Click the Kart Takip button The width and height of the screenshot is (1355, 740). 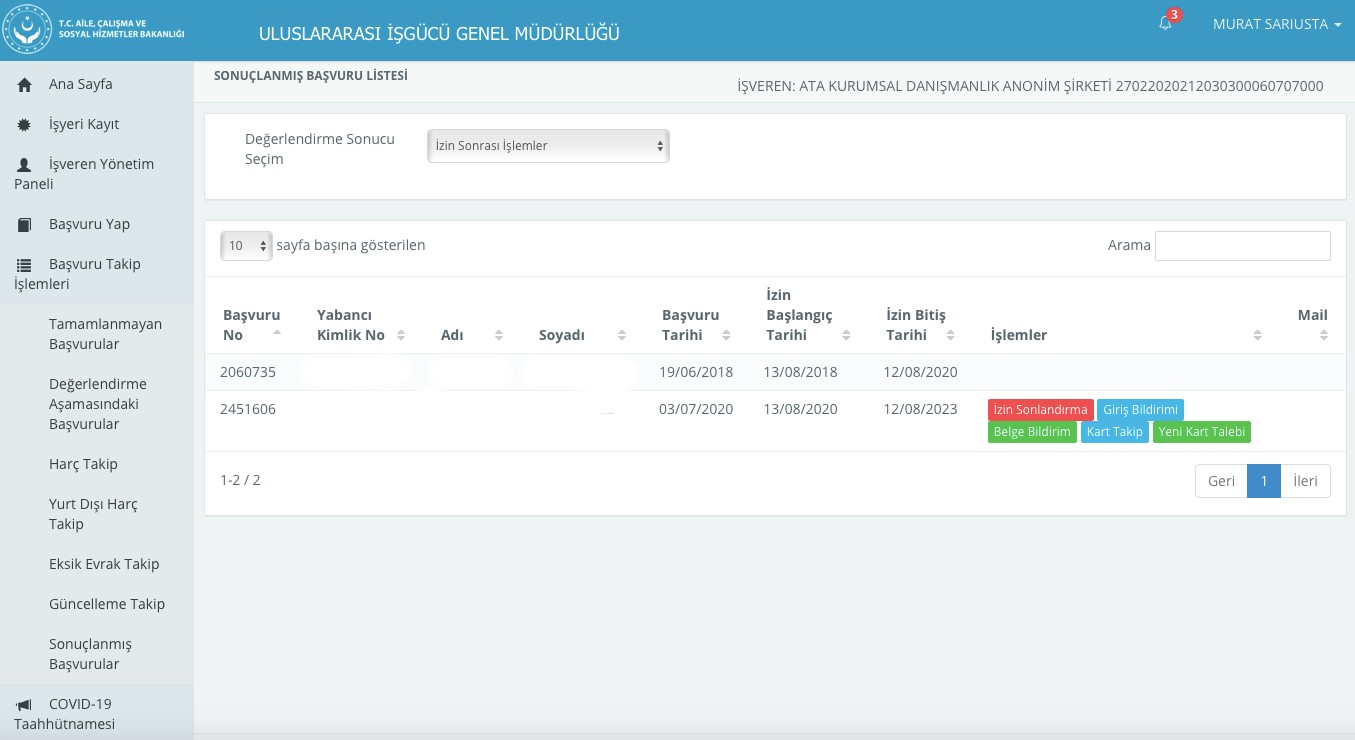pyautogui.click(x=1114, y=432)
